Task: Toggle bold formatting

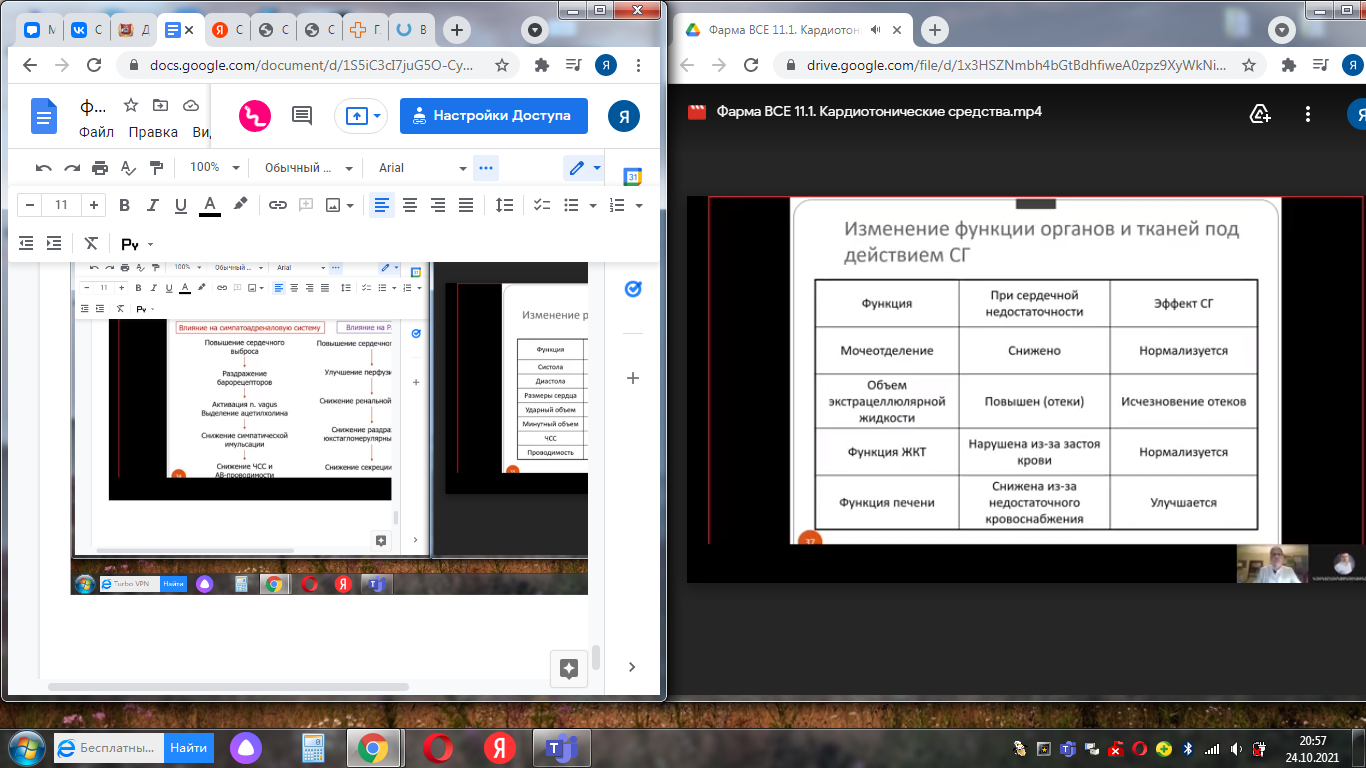Action: click(125, 205)
